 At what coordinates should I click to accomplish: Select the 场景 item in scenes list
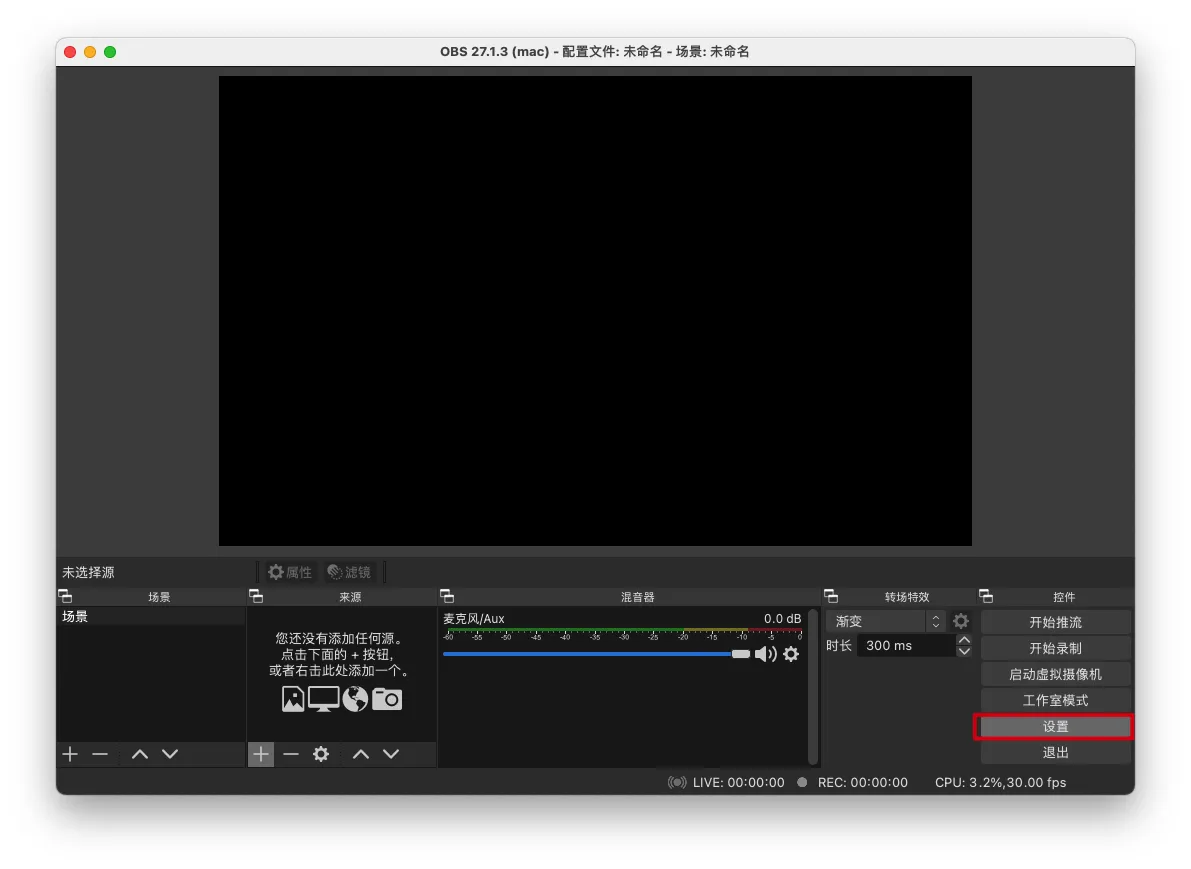click(x=150, y=617)
